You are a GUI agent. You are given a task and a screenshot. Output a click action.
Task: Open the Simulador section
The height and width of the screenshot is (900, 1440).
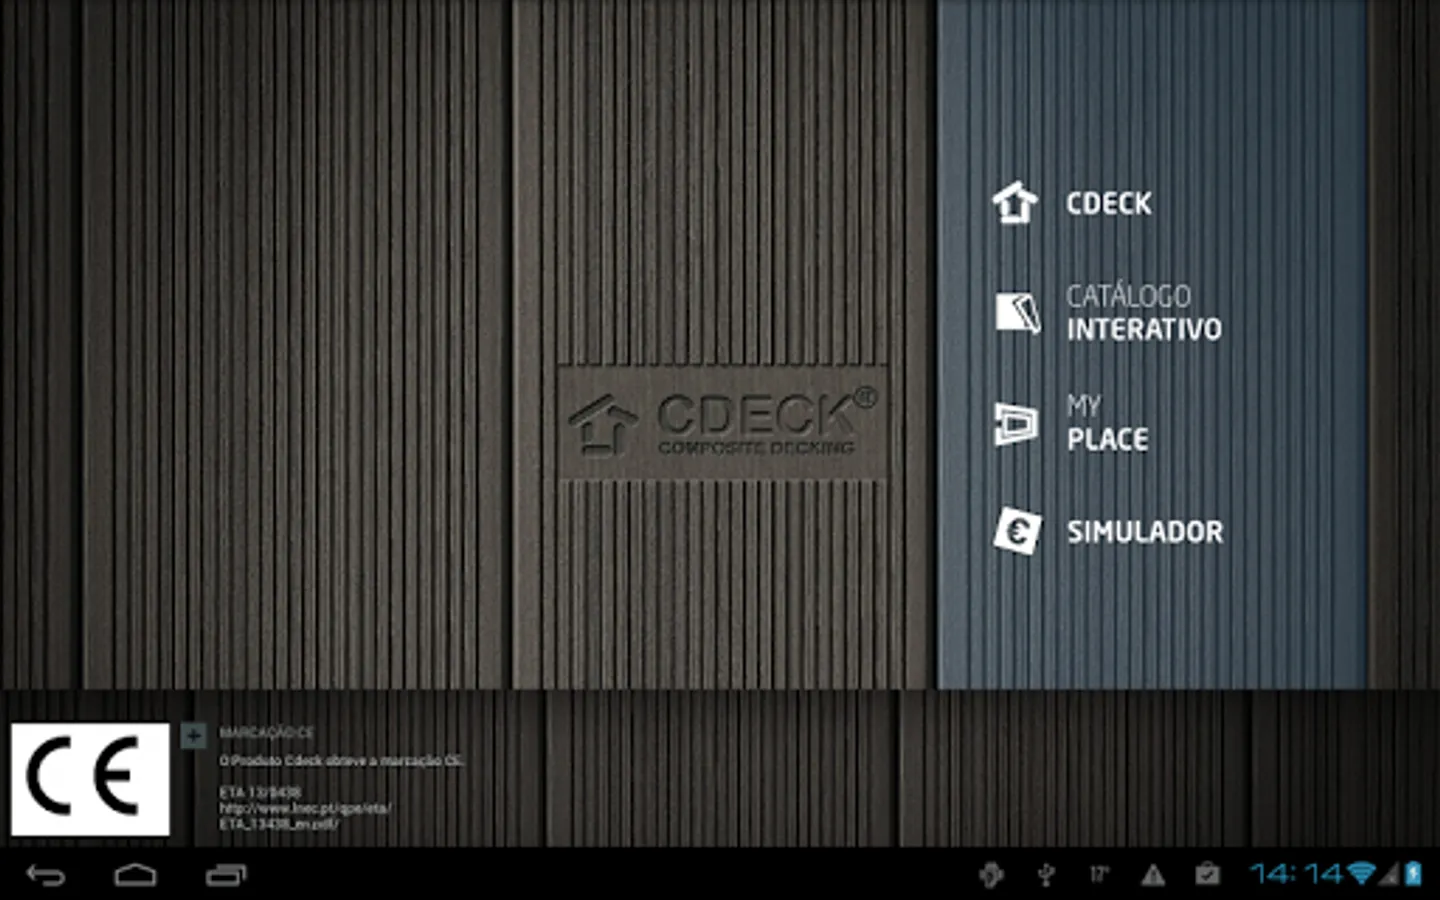[1145, 532]
